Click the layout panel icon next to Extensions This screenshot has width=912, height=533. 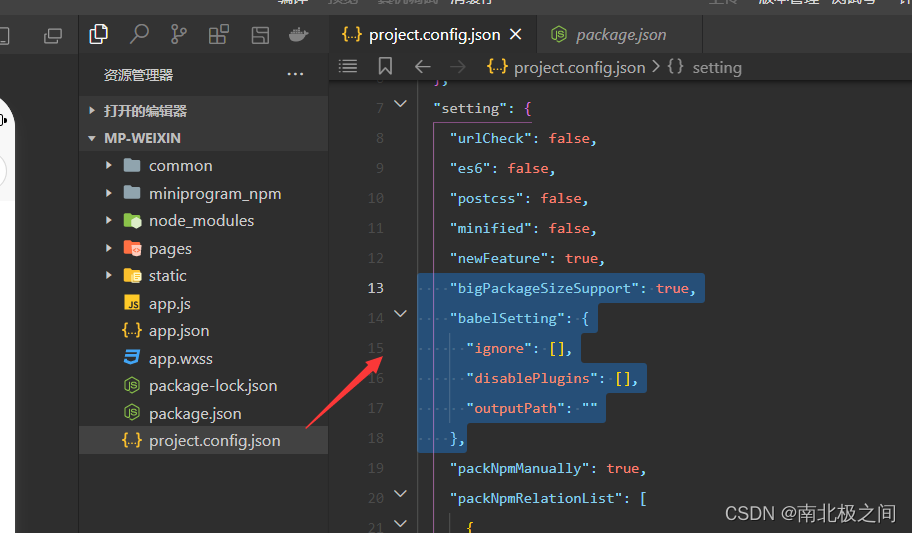(260, 35)
